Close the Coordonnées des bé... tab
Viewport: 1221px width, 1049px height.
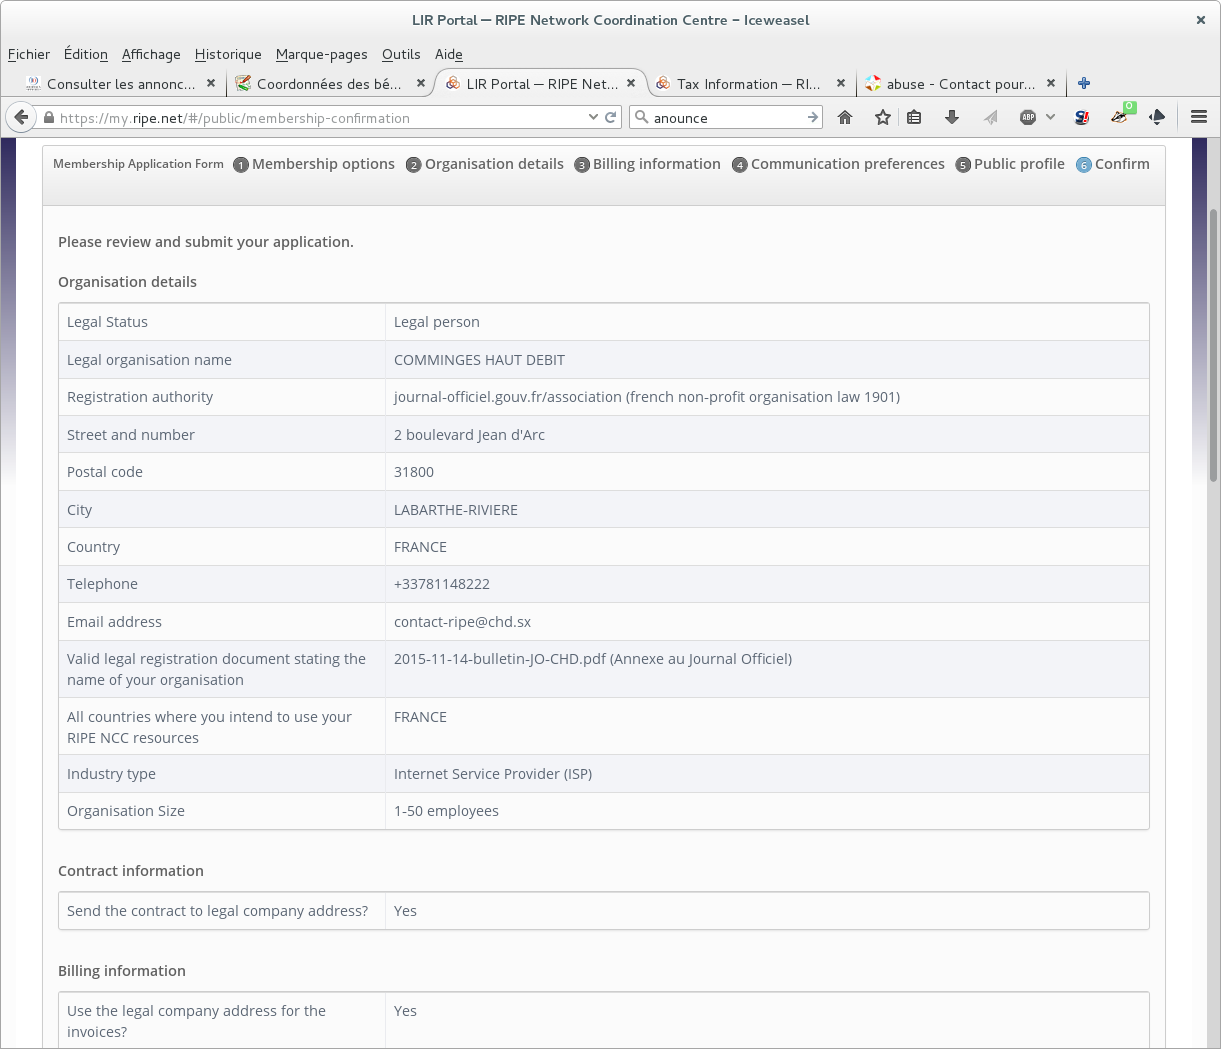tap(421, 84)
